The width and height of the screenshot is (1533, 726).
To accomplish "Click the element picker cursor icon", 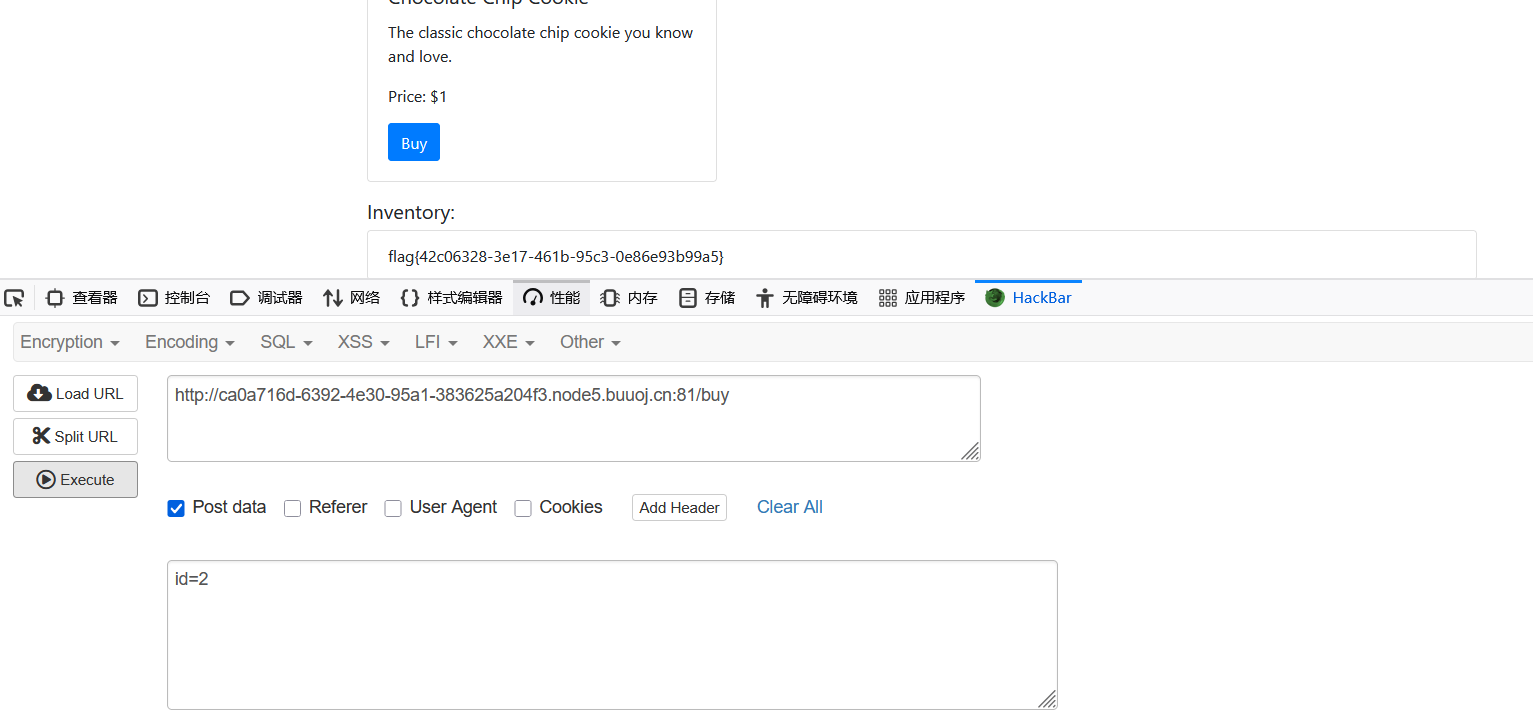I will pyautogui.click(x=14, y=298).
